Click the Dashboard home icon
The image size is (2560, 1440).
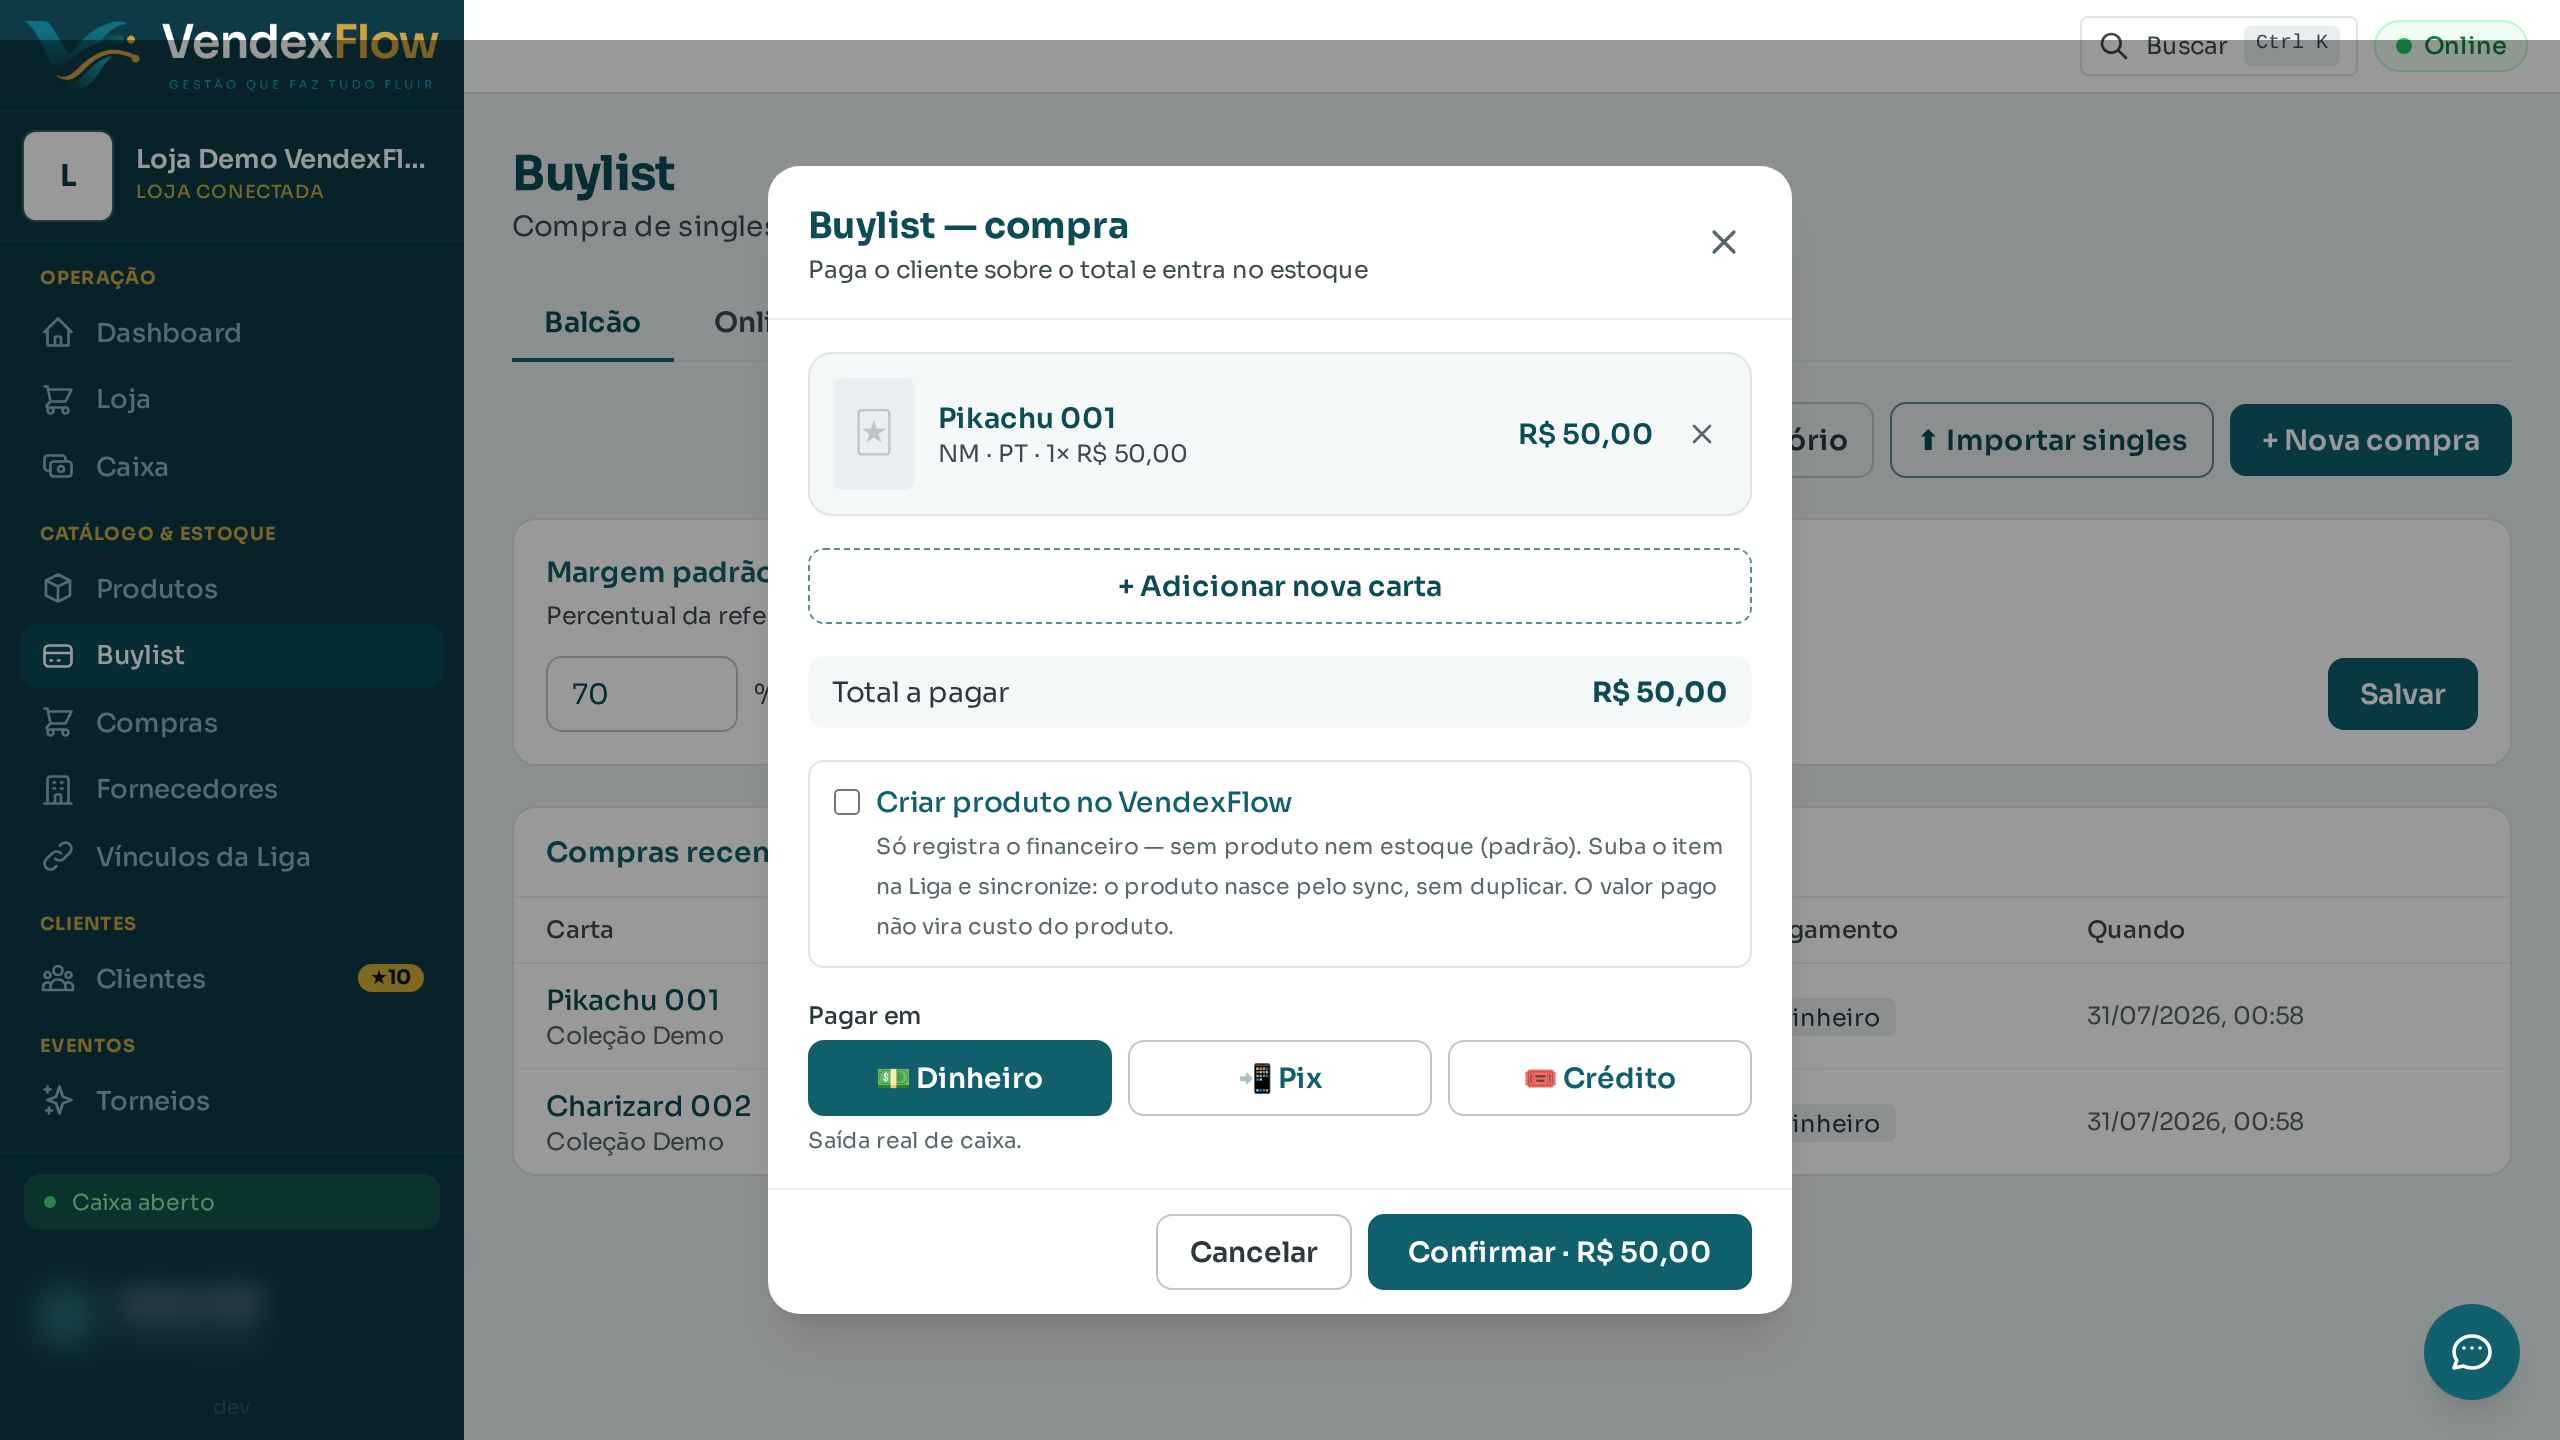tap(58, 333)
